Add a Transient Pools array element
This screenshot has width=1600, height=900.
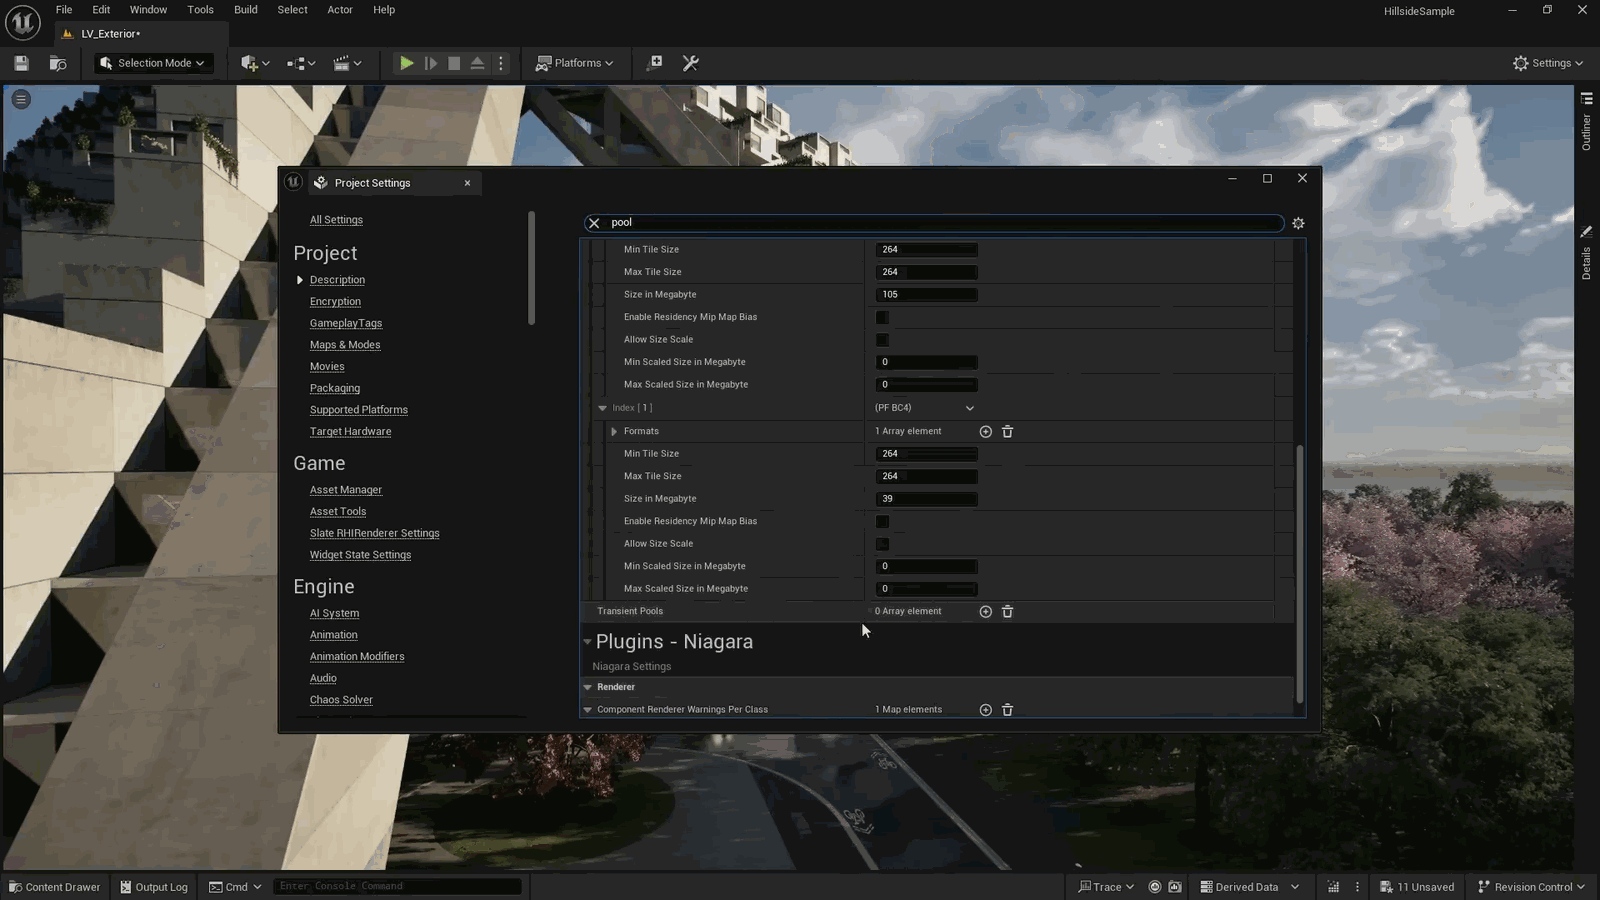coord(985,611)
